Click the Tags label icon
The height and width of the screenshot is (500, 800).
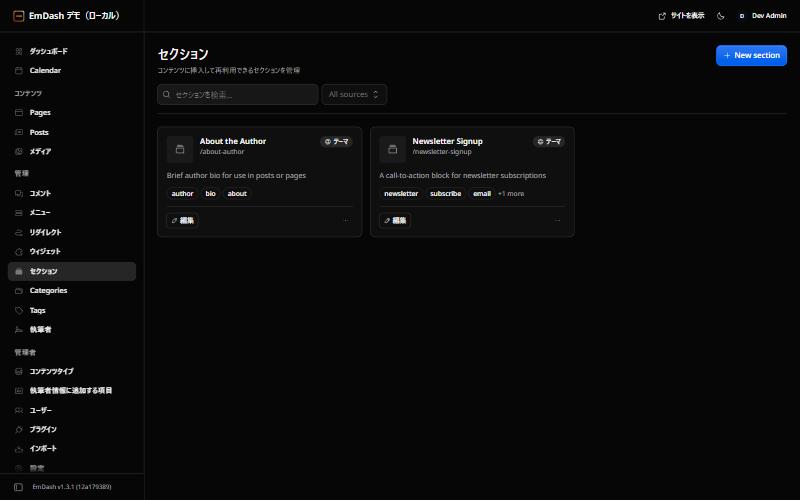tap(19, 310)
